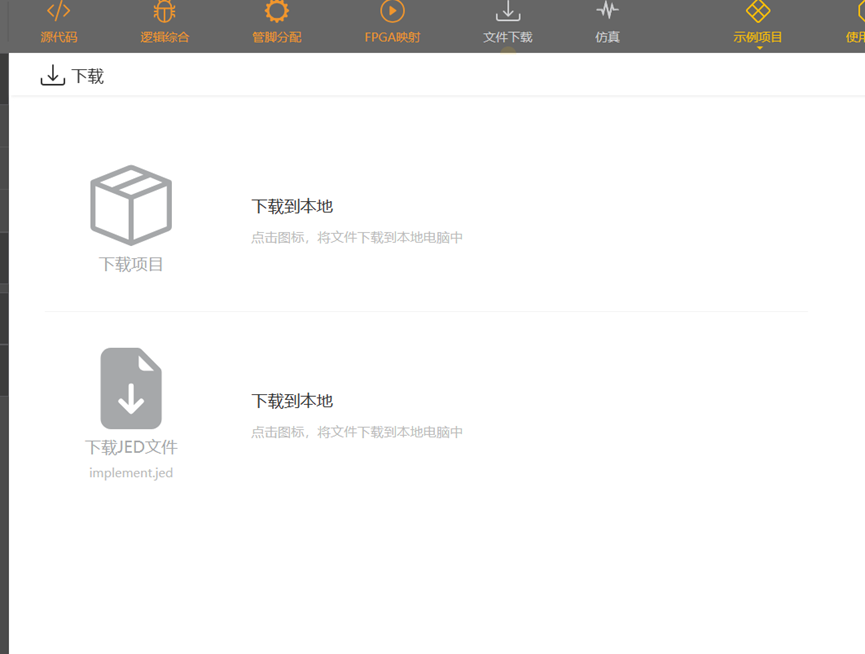Select the 文件下载 tab label
Image resolution: width=865 pixels, height=654 pixels.
click(x=508, y=37)
